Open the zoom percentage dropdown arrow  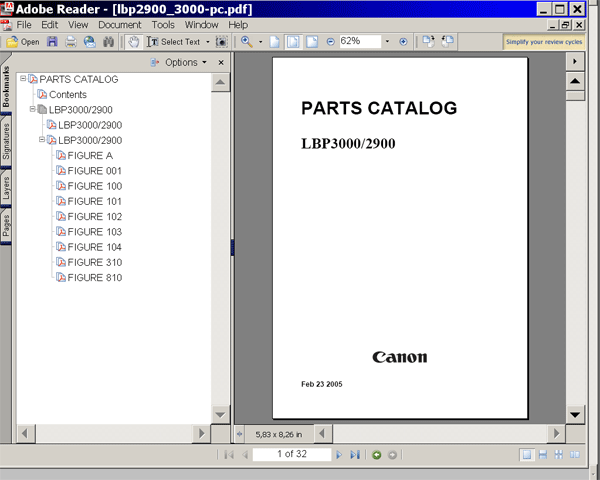tap(387, 41)
